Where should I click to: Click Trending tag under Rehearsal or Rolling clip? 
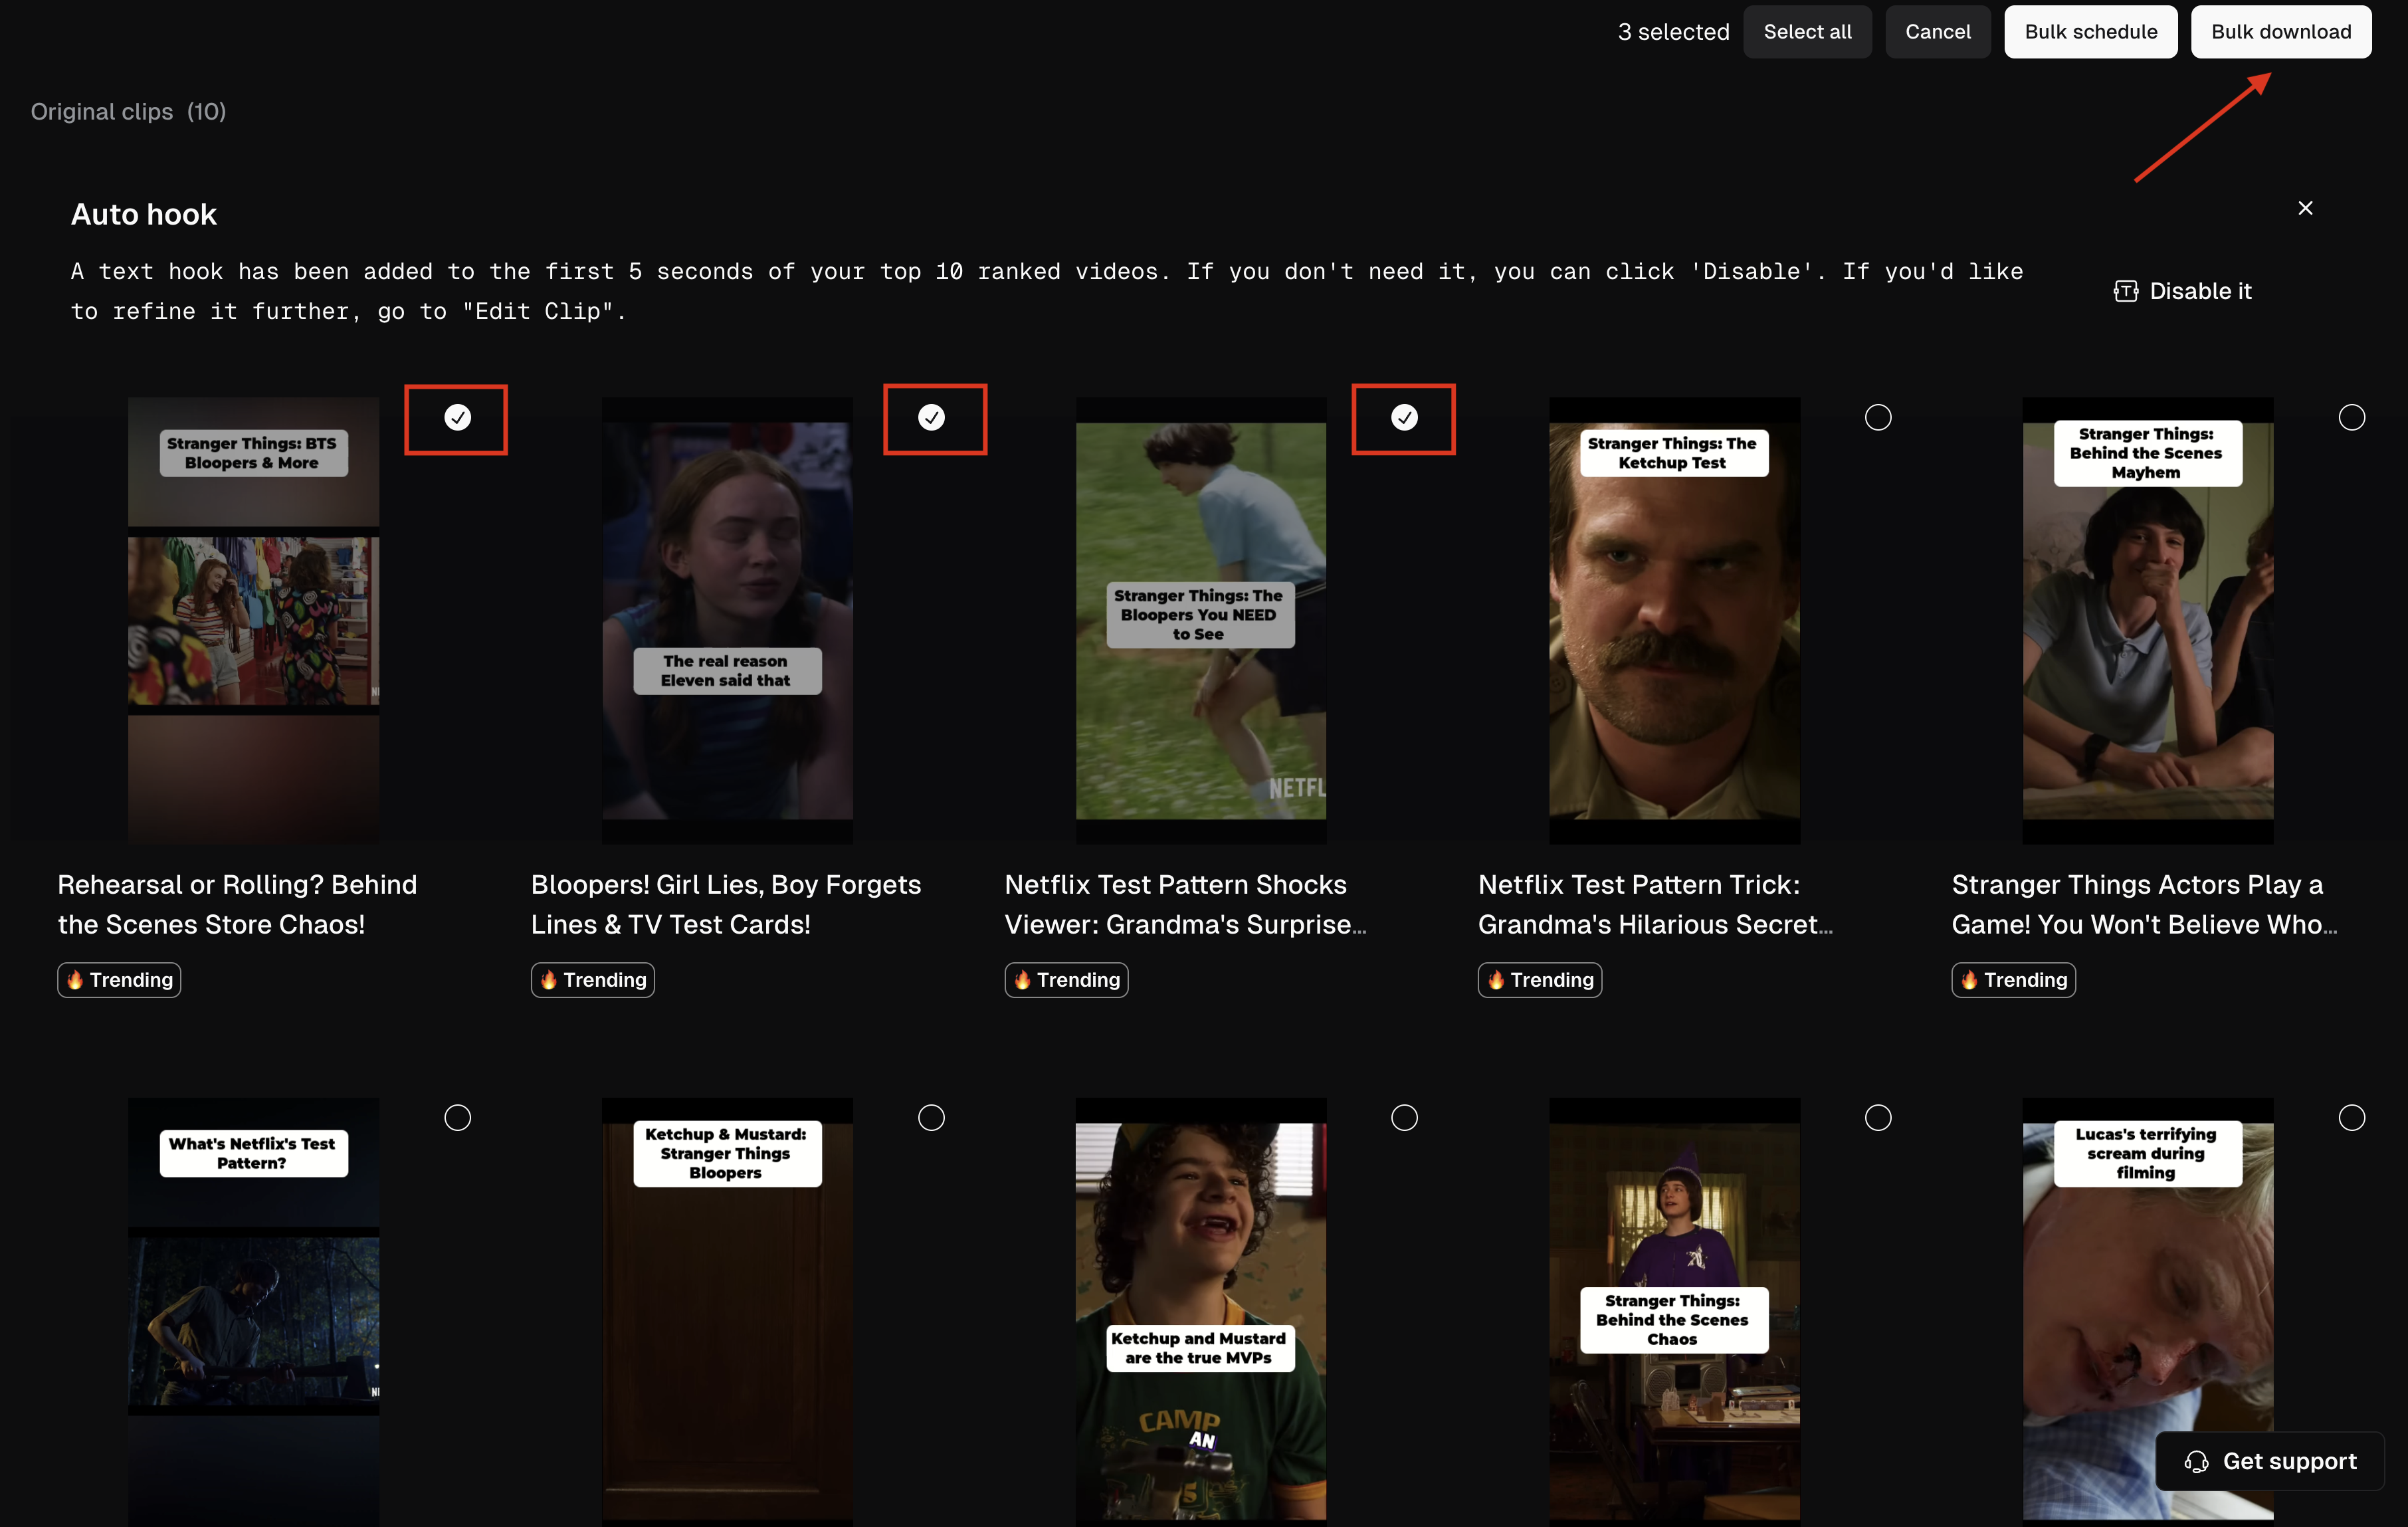point(119,979)
